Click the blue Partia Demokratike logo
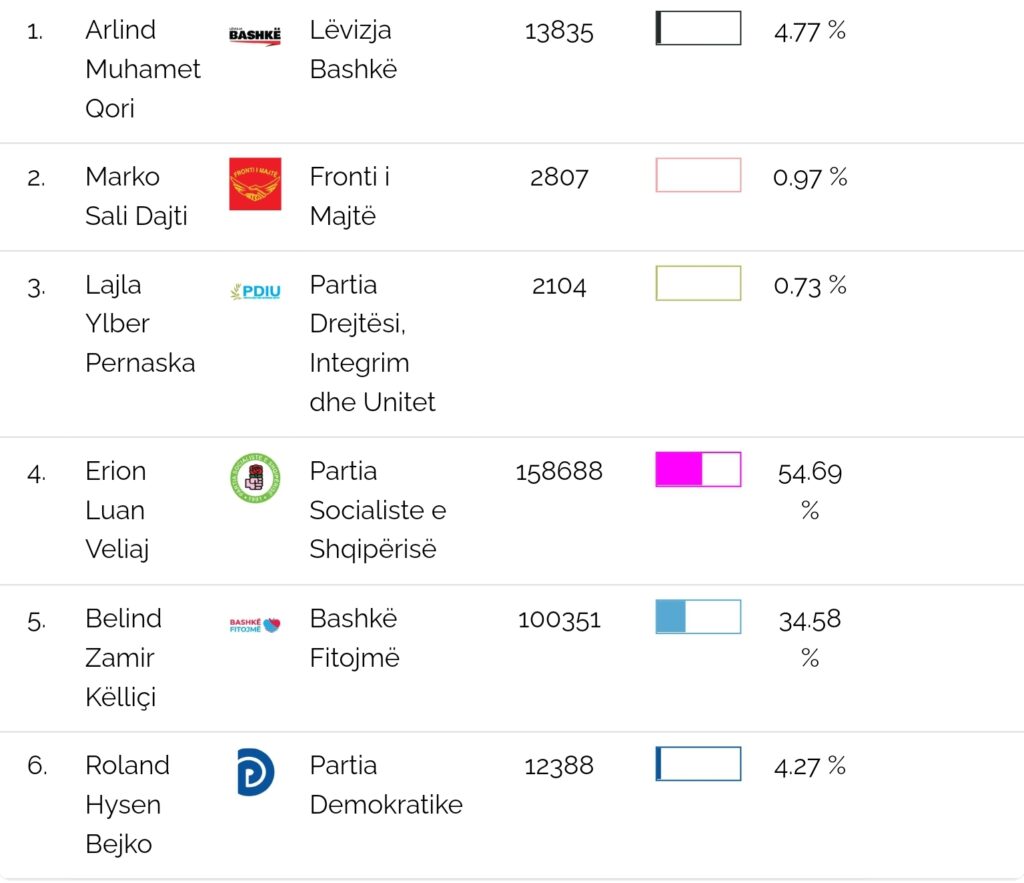Image resolution: width=1024 pixels, height=883 pixels. tap(255, 772)
